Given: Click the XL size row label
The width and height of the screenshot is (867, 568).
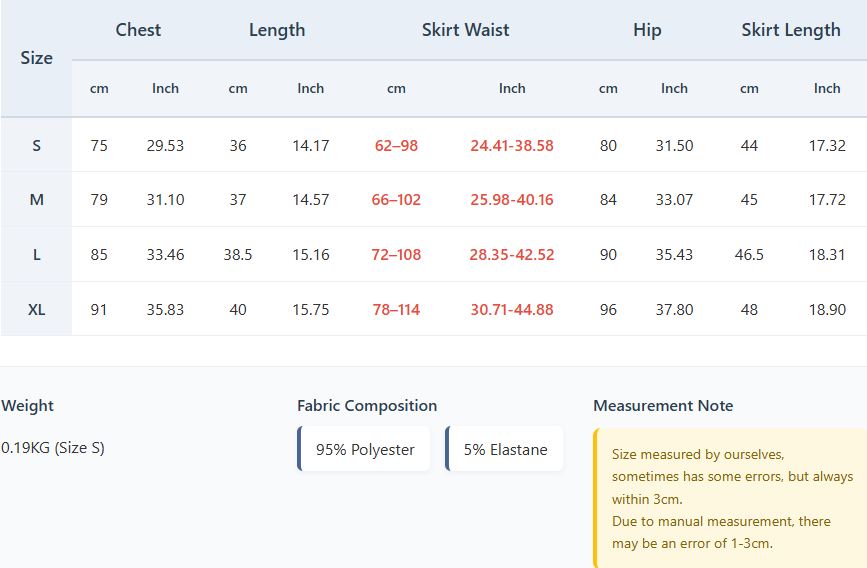Looking at the screenshot, I should click(37, 310).
